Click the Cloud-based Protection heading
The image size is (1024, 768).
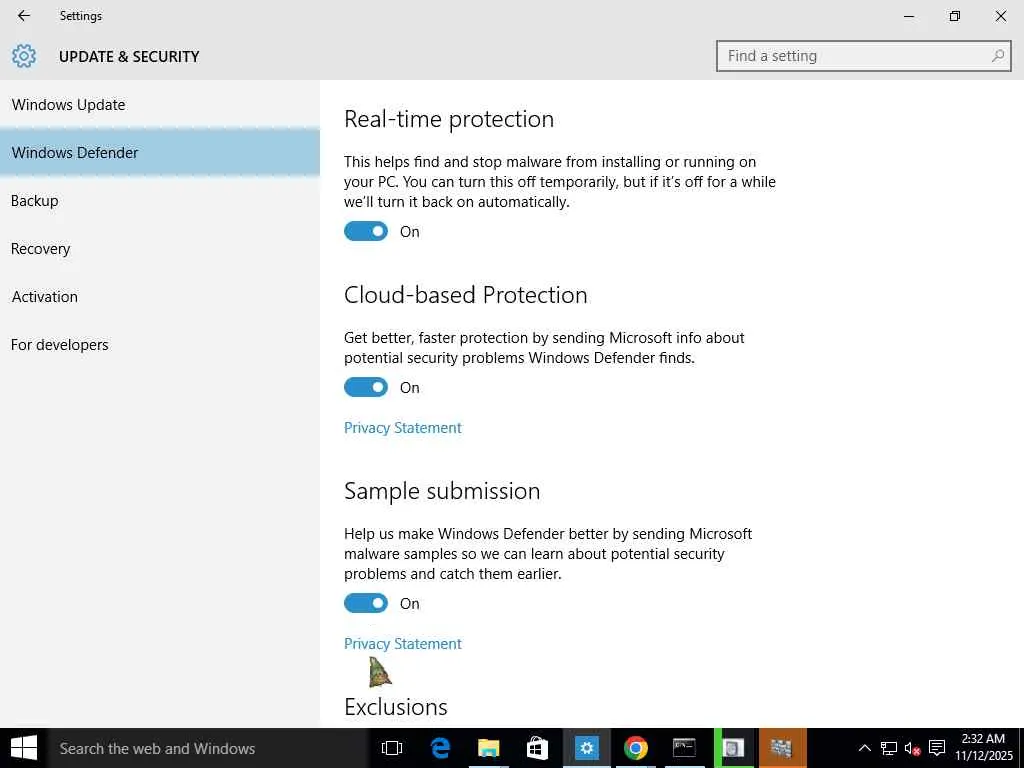[466, 295]
